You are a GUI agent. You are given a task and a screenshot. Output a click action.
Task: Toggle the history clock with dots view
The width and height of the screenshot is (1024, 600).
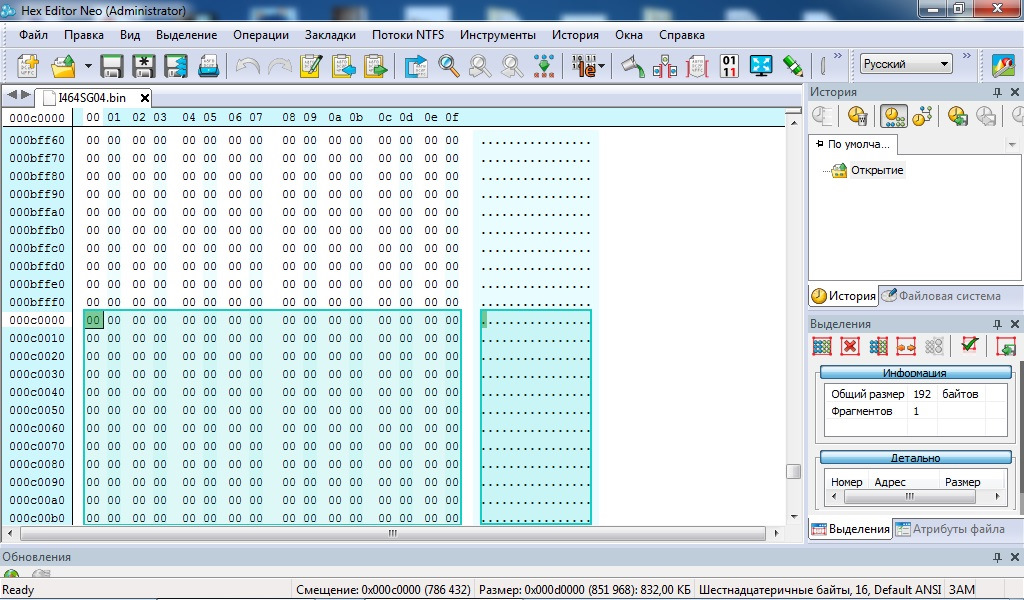pos(893,117)
